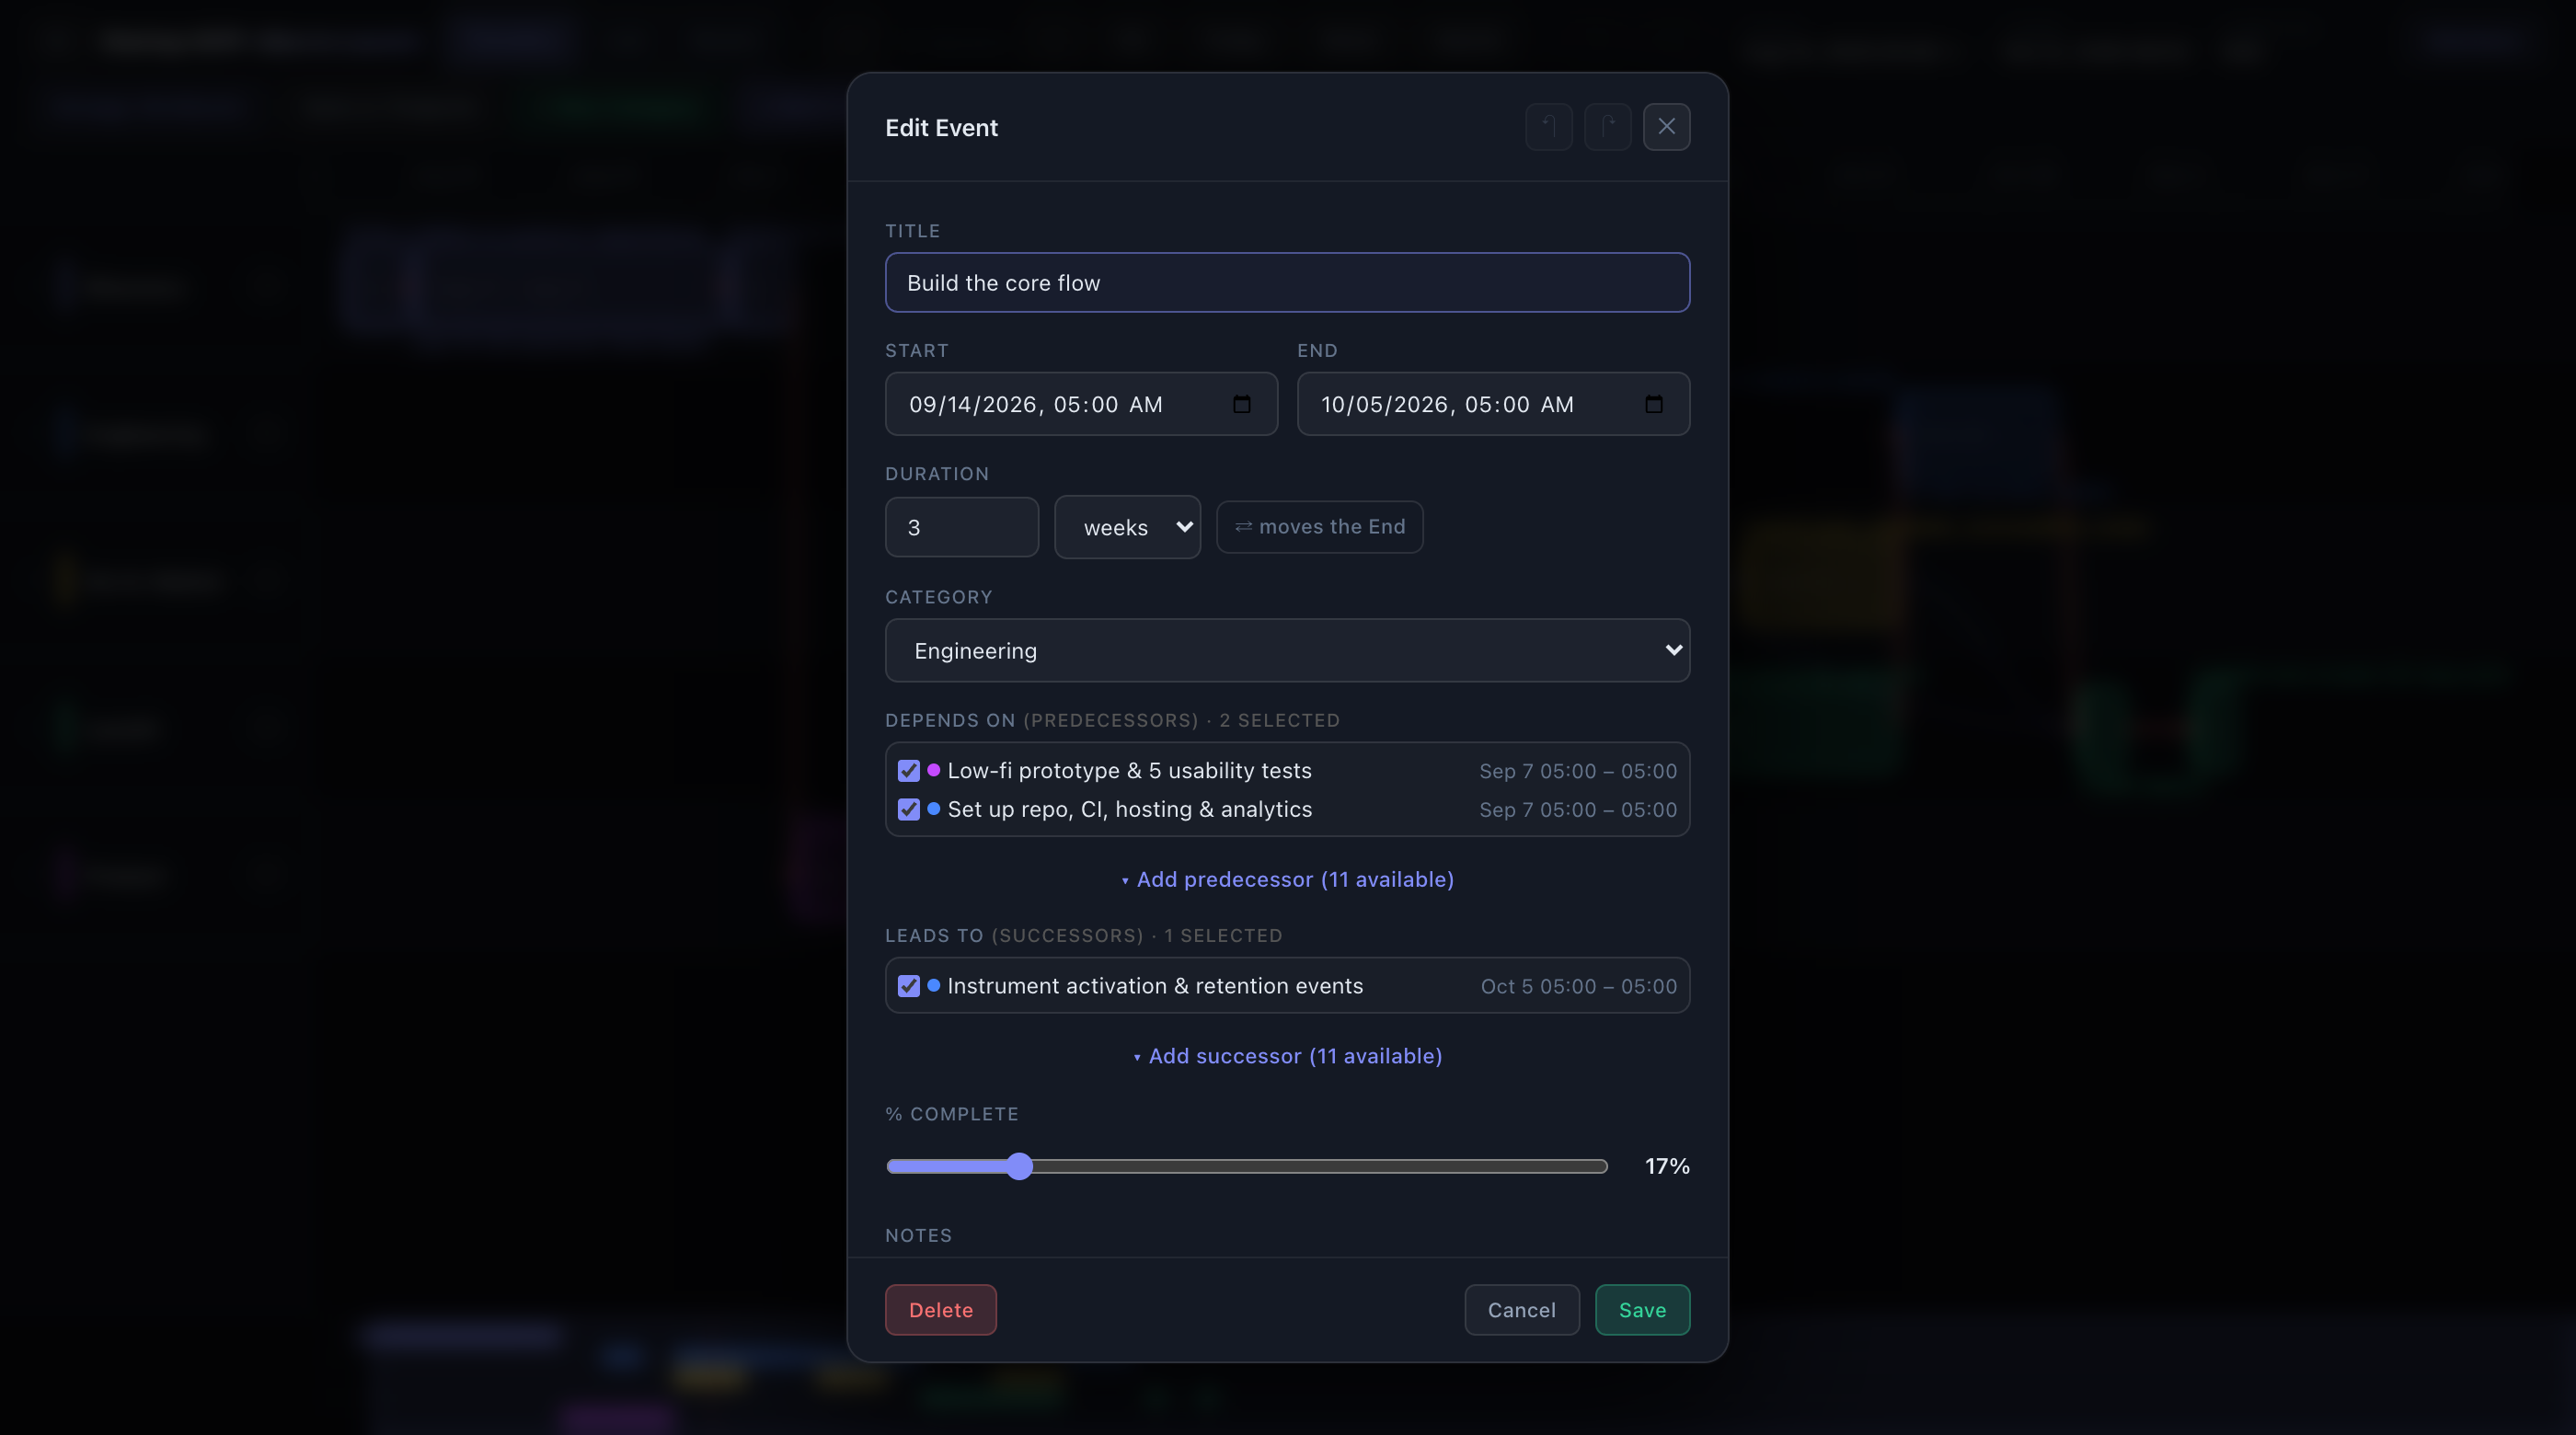Viewport: 2576px width, 1435px height.
Task: Click the blue dot beside Set up repo
Action: 933,809
